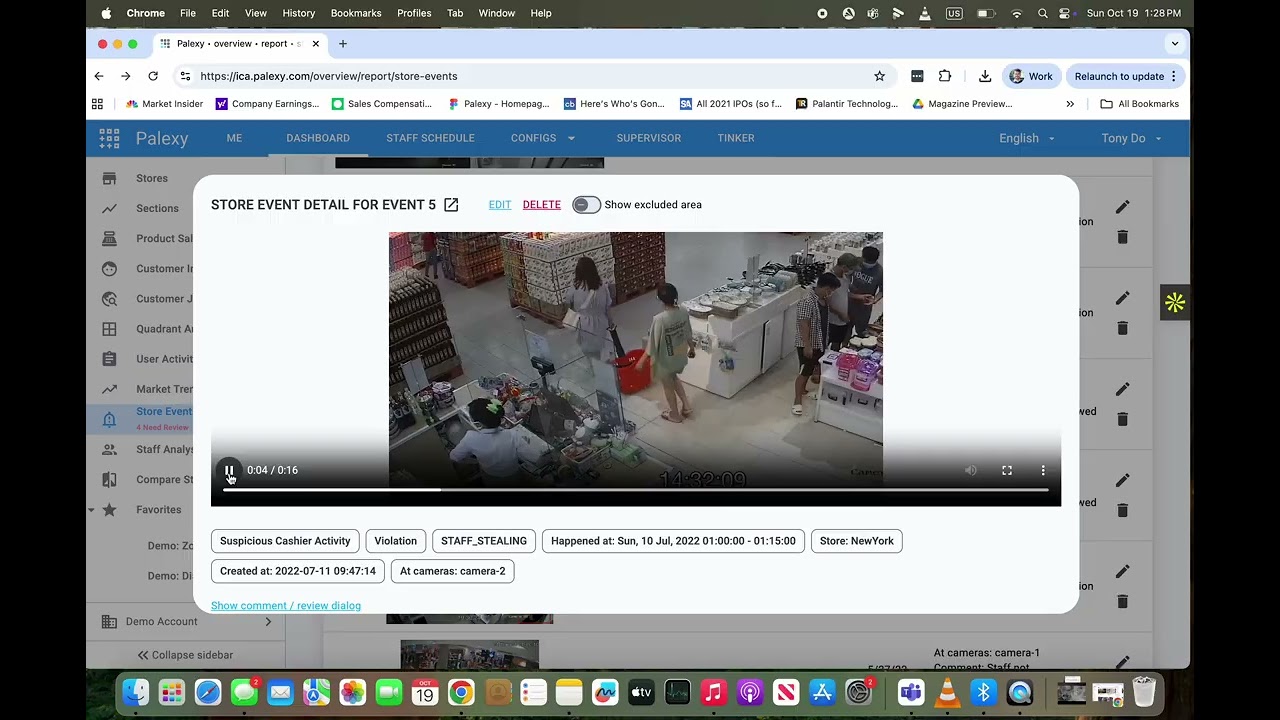This screenshot has height=720, width=1280.
Task: Expand the Demo Account chevron
Action: pos(268,621)
